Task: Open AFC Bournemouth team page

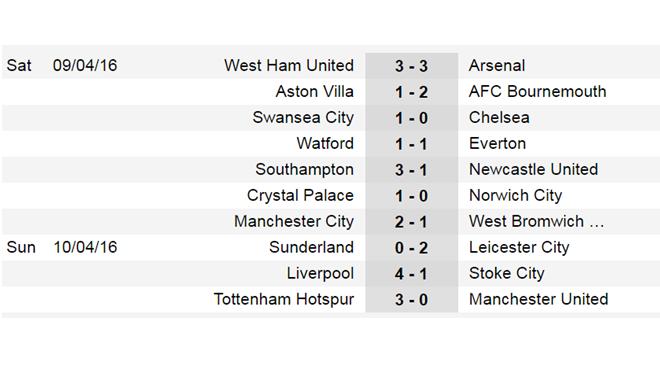Action: click(538, 92)
